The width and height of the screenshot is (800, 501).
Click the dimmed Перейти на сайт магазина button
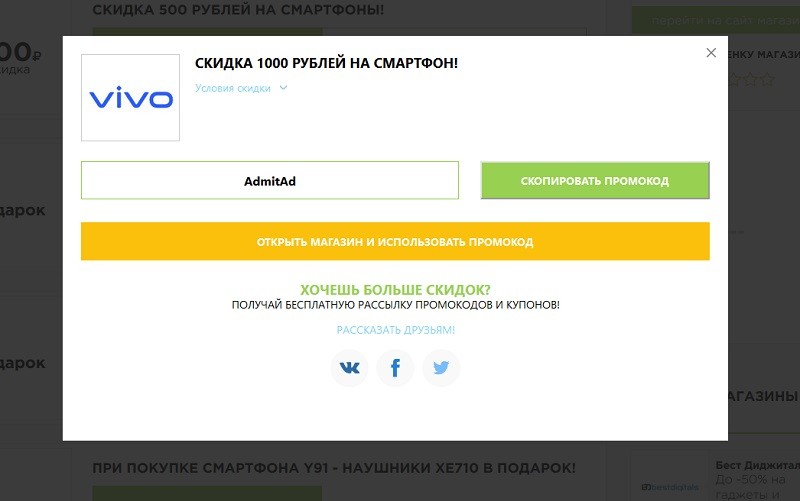click(714, 20)
